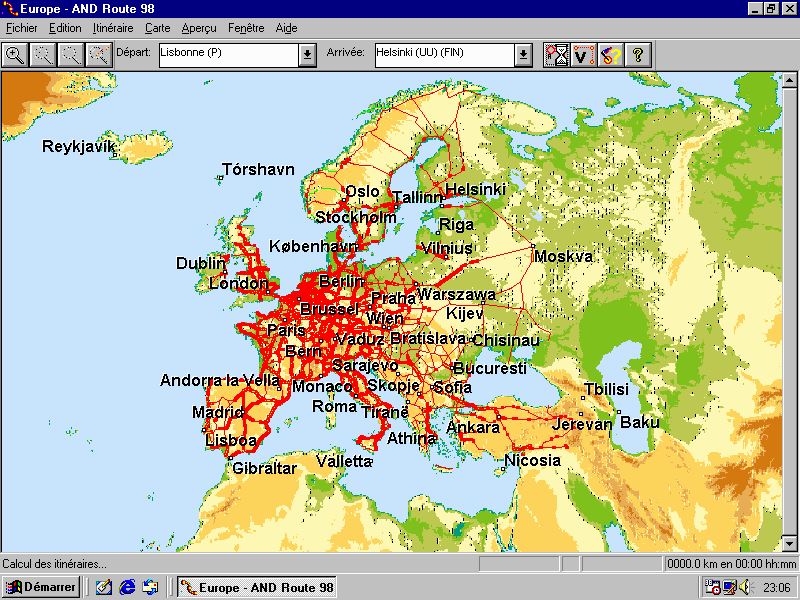Viewport: 800px width, 600px height.
Task: Click Warszawa on the map
Action: [456, 294]
